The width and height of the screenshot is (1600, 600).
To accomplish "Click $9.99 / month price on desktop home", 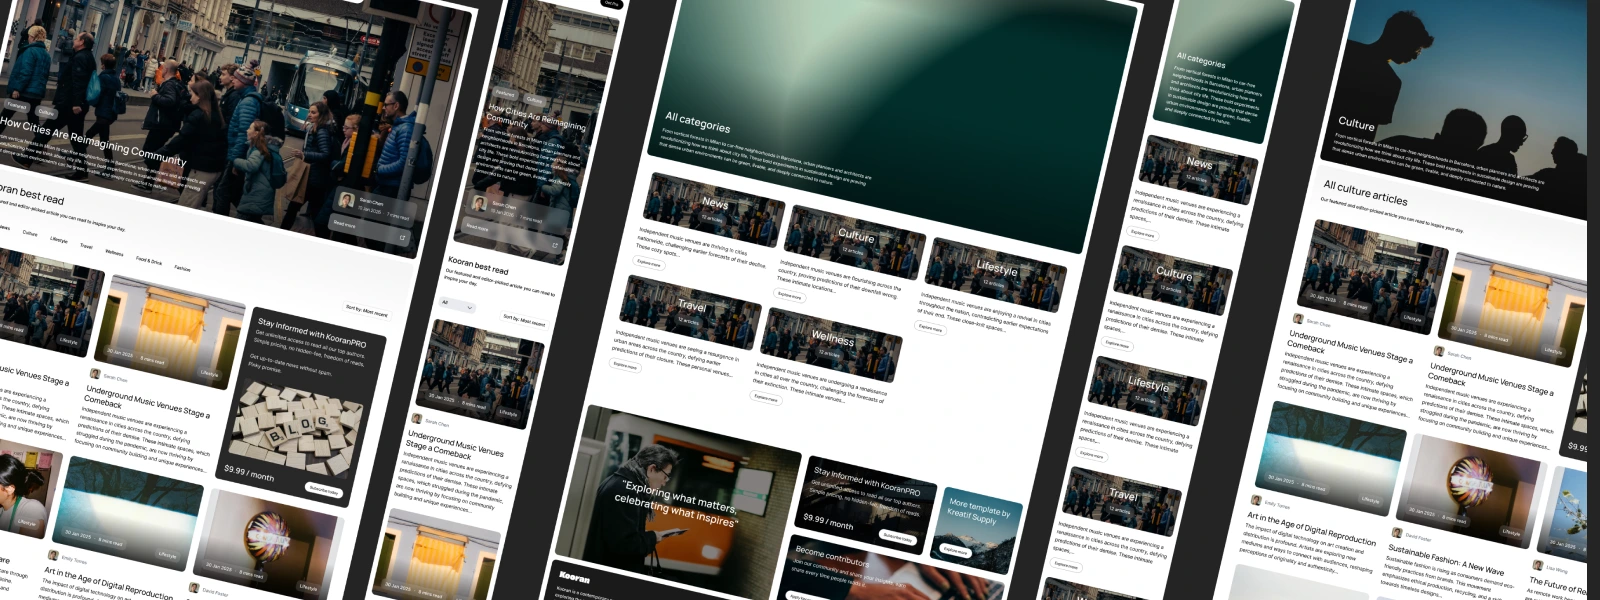I will tap(249, 473).
